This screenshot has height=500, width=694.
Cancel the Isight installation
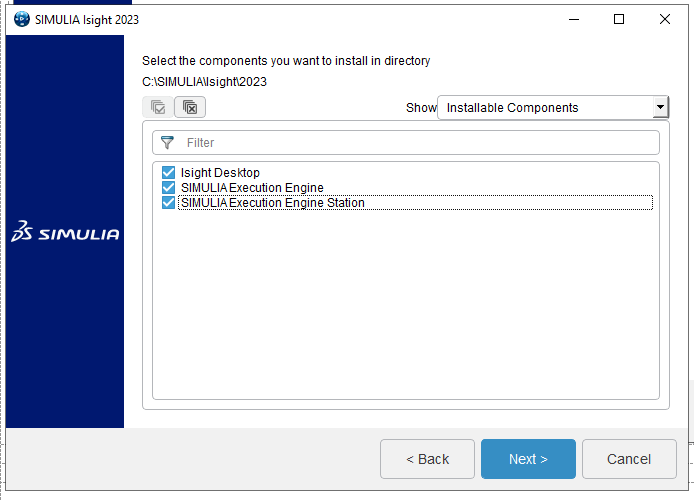coord(629,459)
